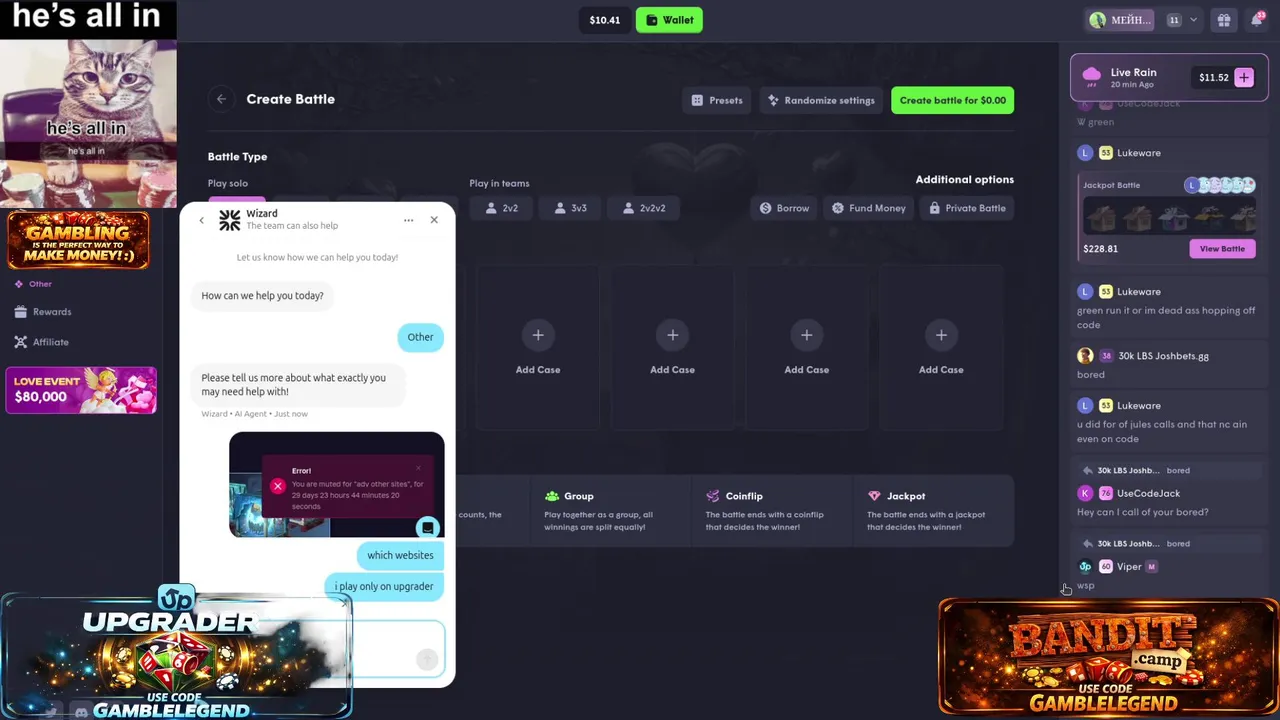Expand the user profile dropdown arrow
Image resolution: width=1280 pixels, height=720 pixels.
click(1193, 20)
